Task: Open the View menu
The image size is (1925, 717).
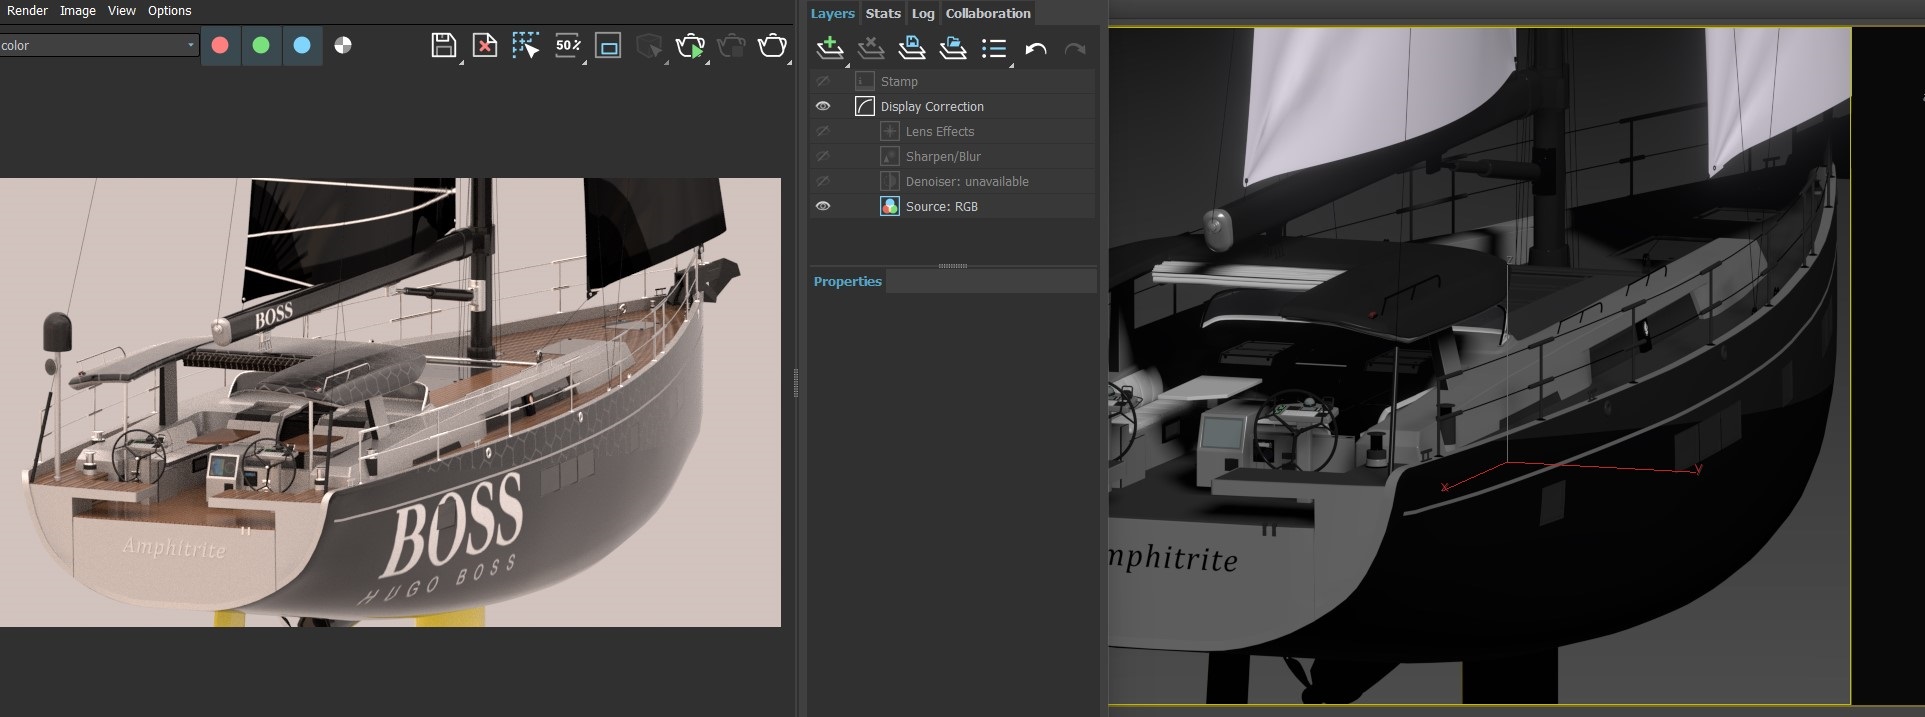Action: (x=122, y=10)
